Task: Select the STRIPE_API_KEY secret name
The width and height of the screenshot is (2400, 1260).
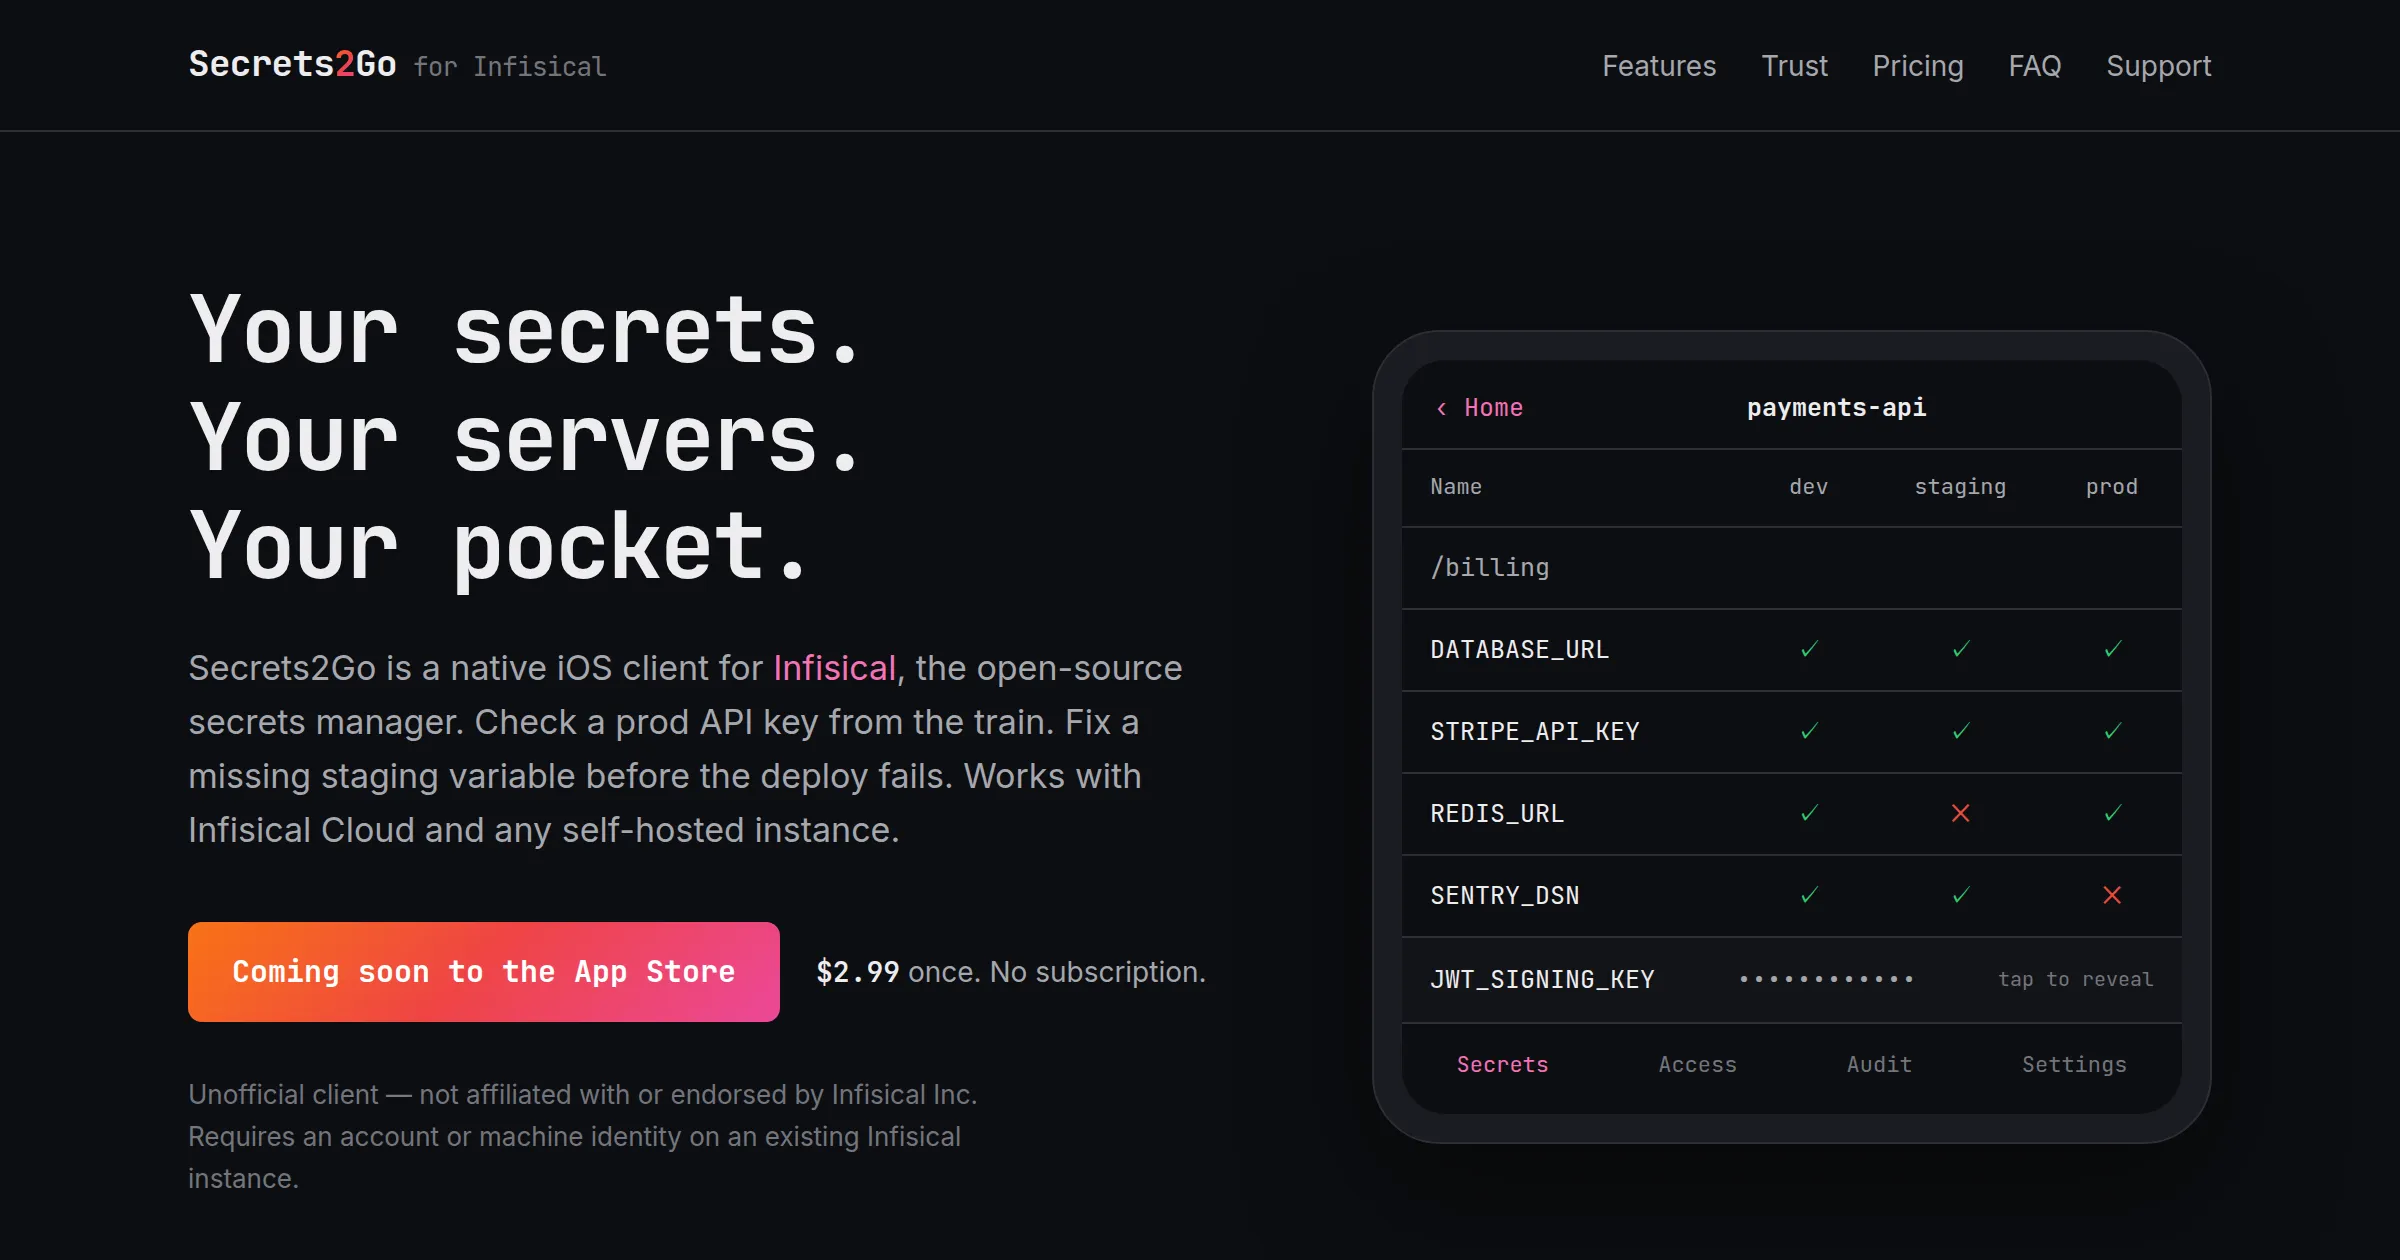Action: [1534, 732]
